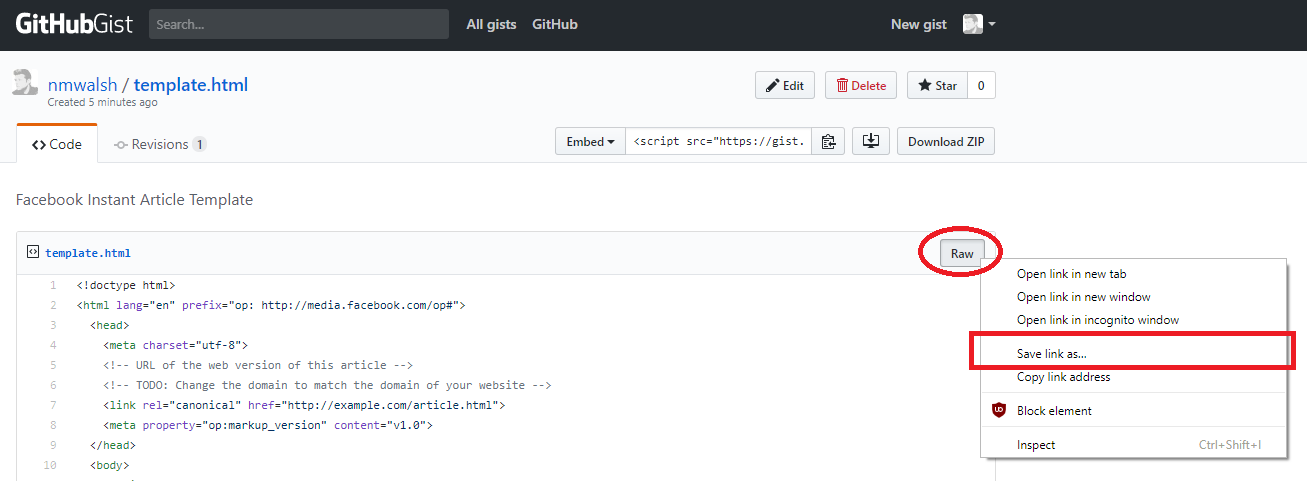Image resolution: width=1307 pixels, height=481 pixels.
Task: Click the GitHub Gist logo
Action: 74,24
